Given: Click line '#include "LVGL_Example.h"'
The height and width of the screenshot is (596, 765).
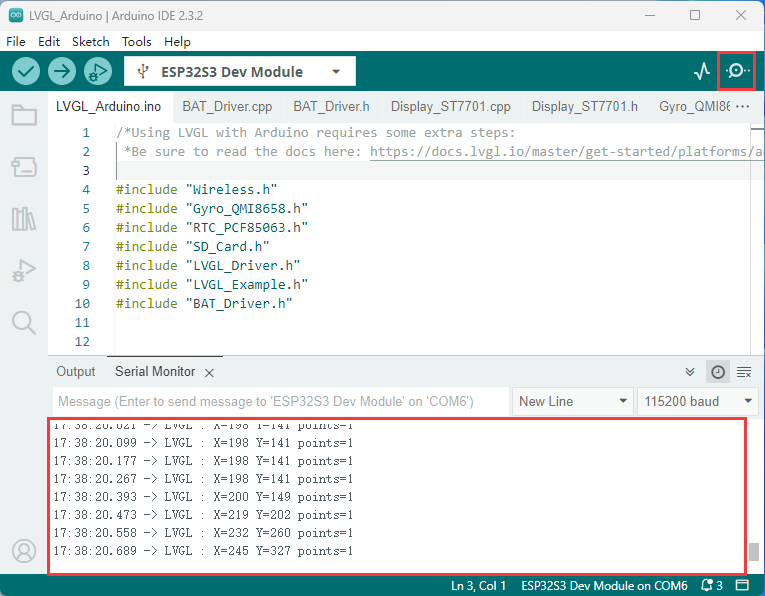Looking at the screenshot, I should click(212, 285).
